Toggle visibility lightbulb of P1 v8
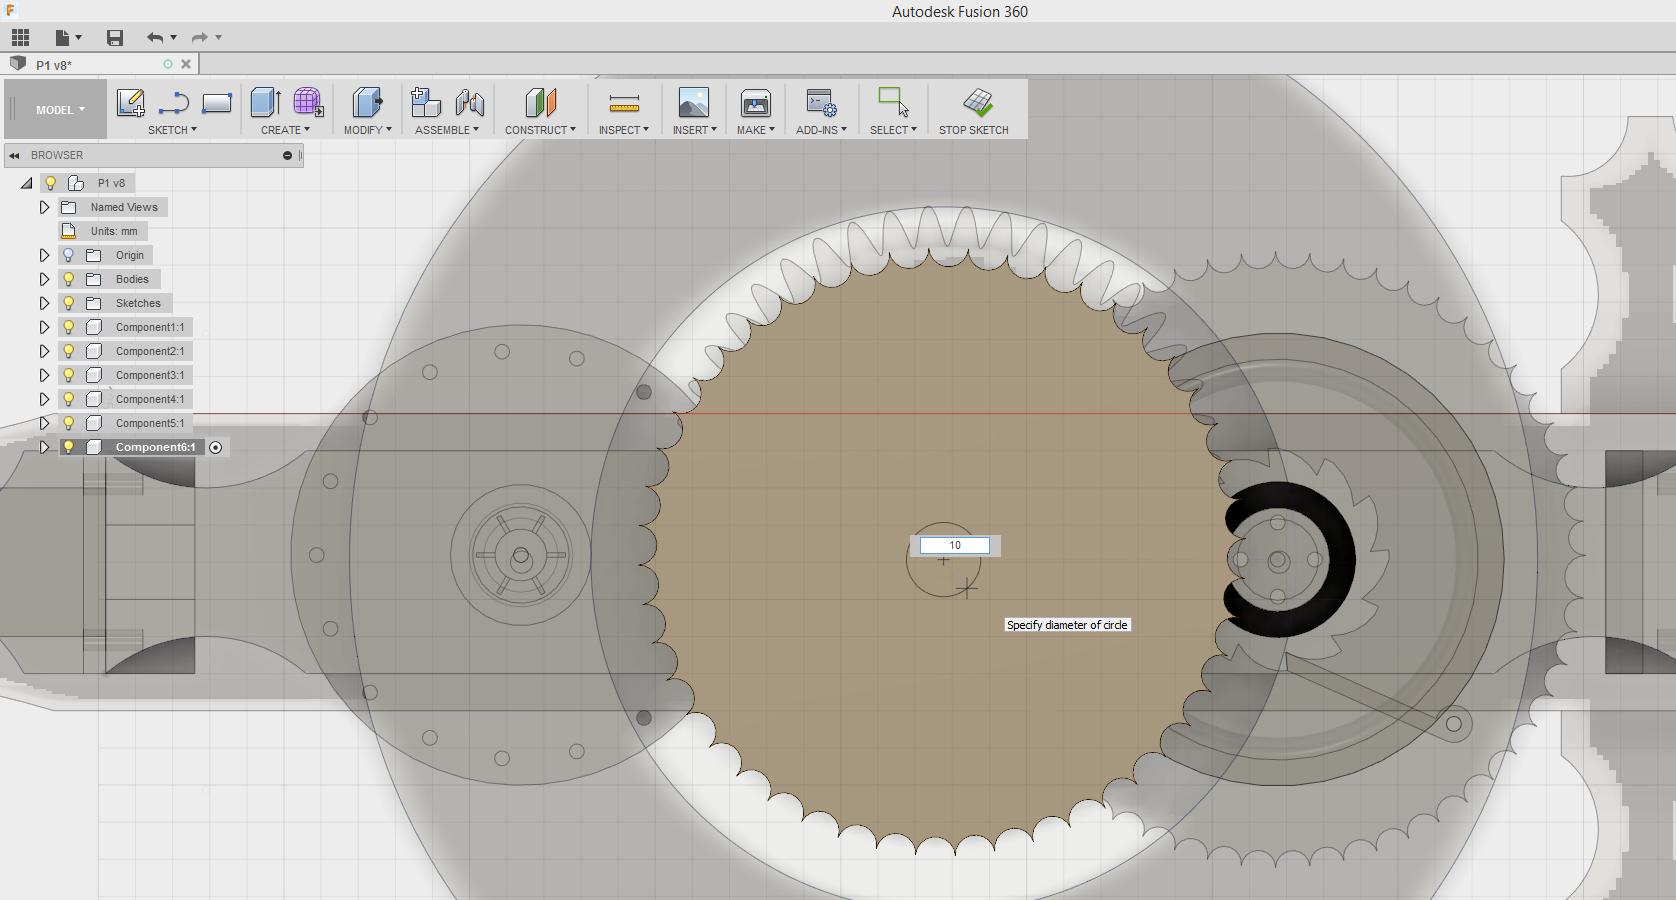Viewport: 1676px width, 900px height. tap(50, 183)
